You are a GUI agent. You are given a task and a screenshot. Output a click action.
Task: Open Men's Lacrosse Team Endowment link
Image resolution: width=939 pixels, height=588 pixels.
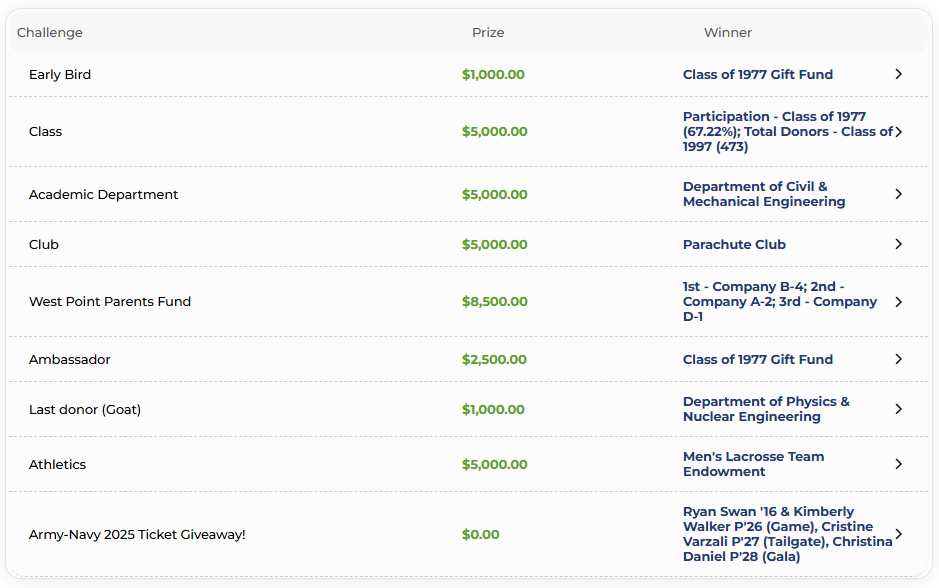(753, 464)
